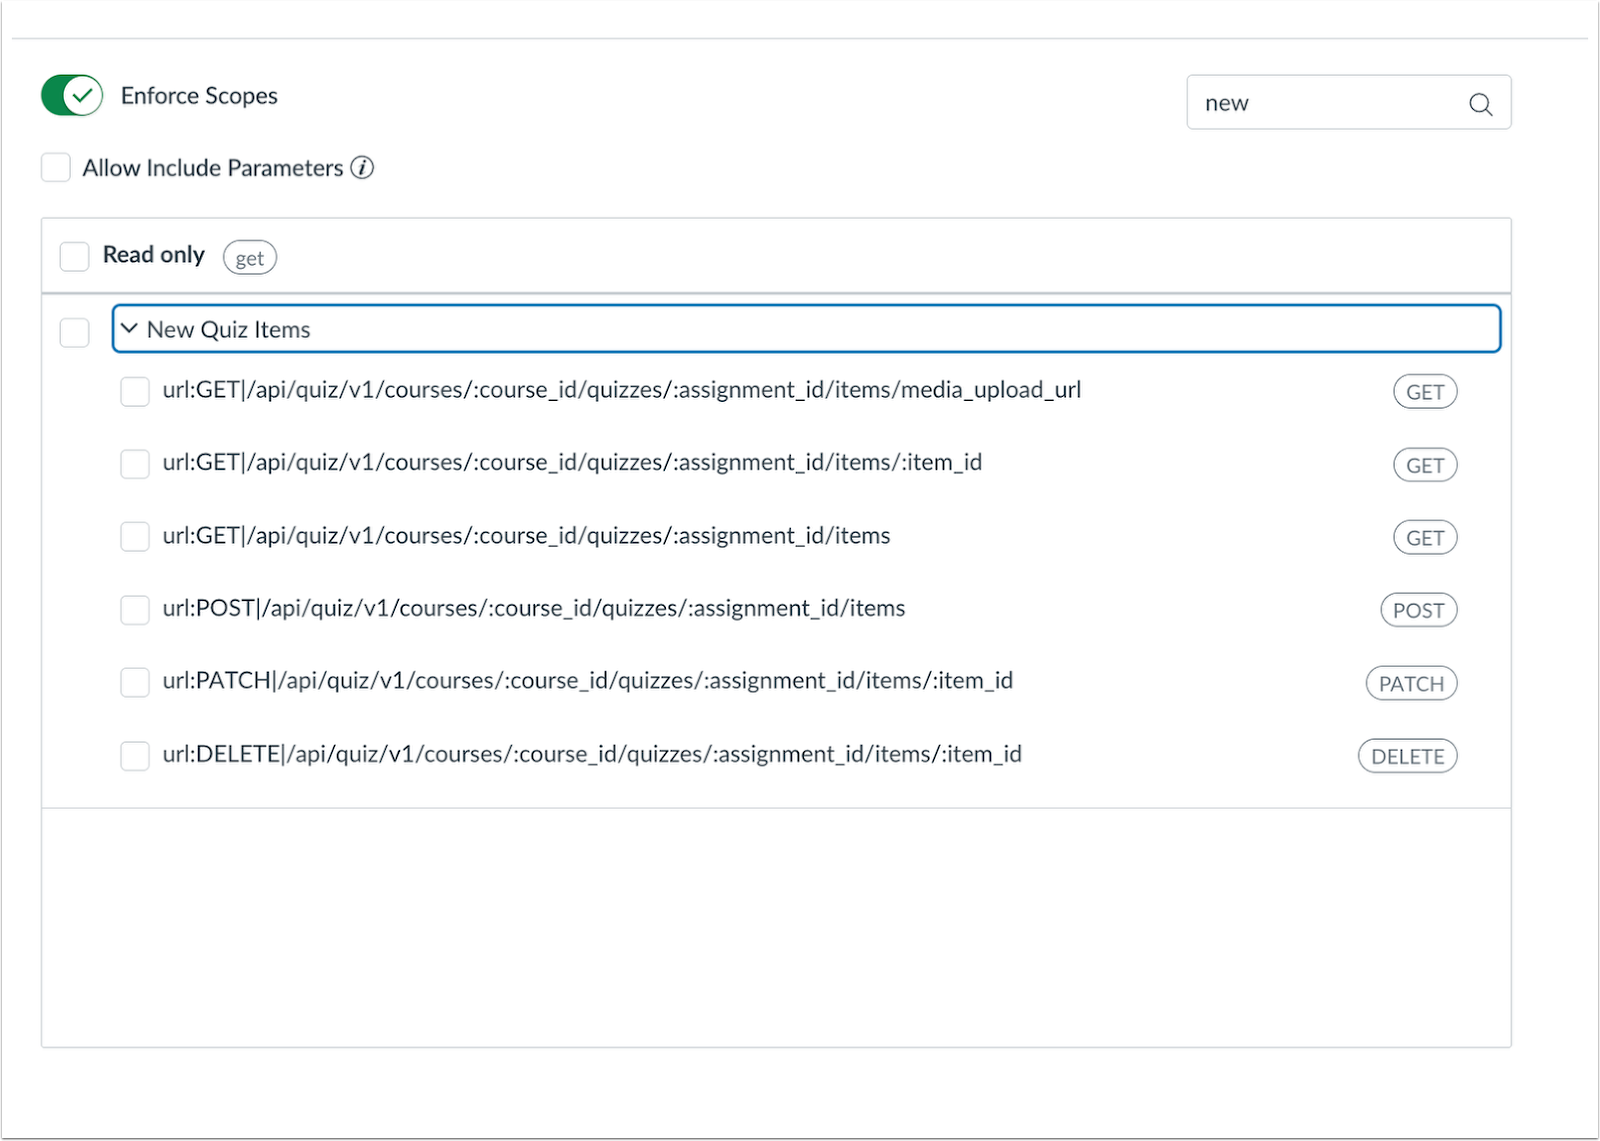Select all New Quiz Items checkbox
1600x1141 pixels.
click(x=75, y=332)
